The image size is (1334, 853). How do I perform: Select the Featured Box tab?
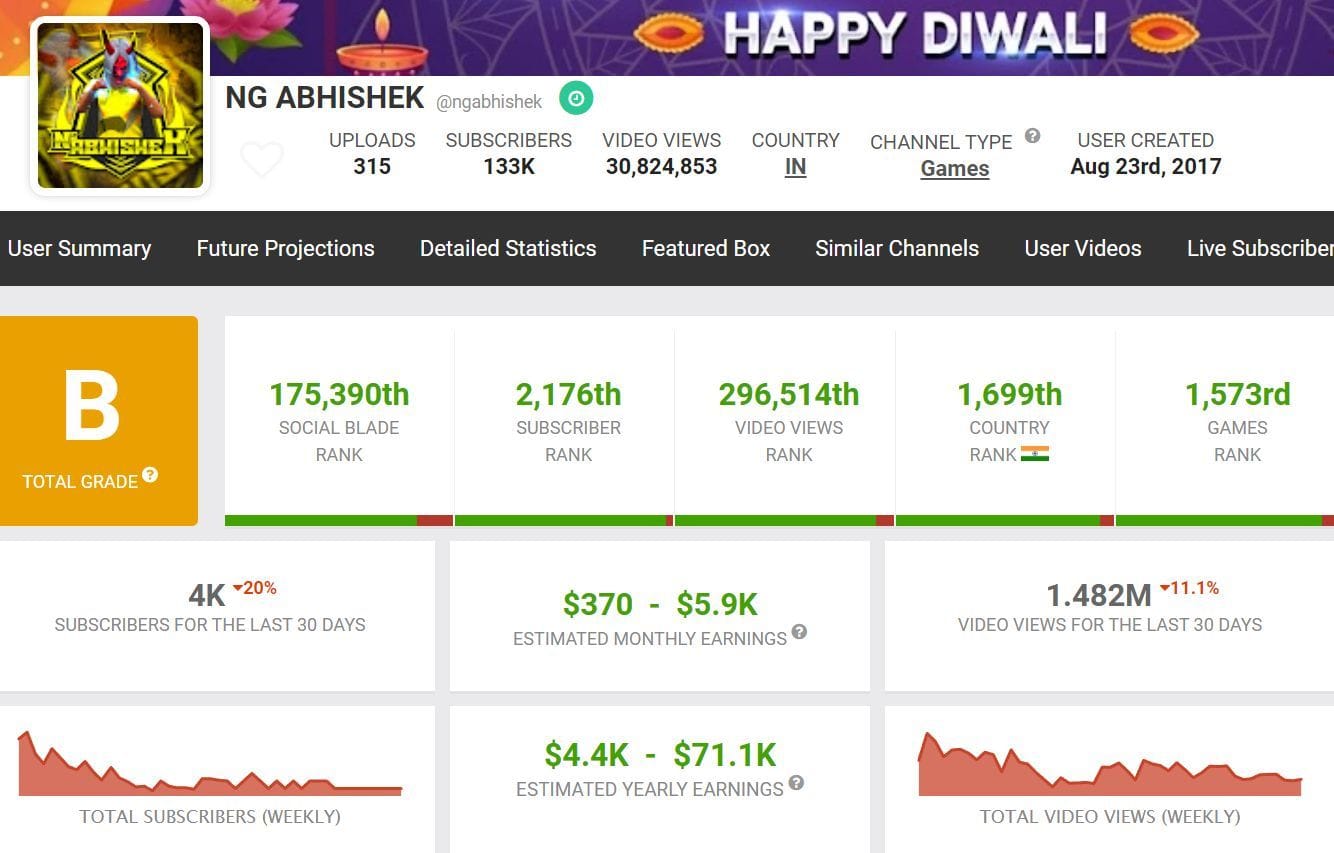(x=705, y=248)
